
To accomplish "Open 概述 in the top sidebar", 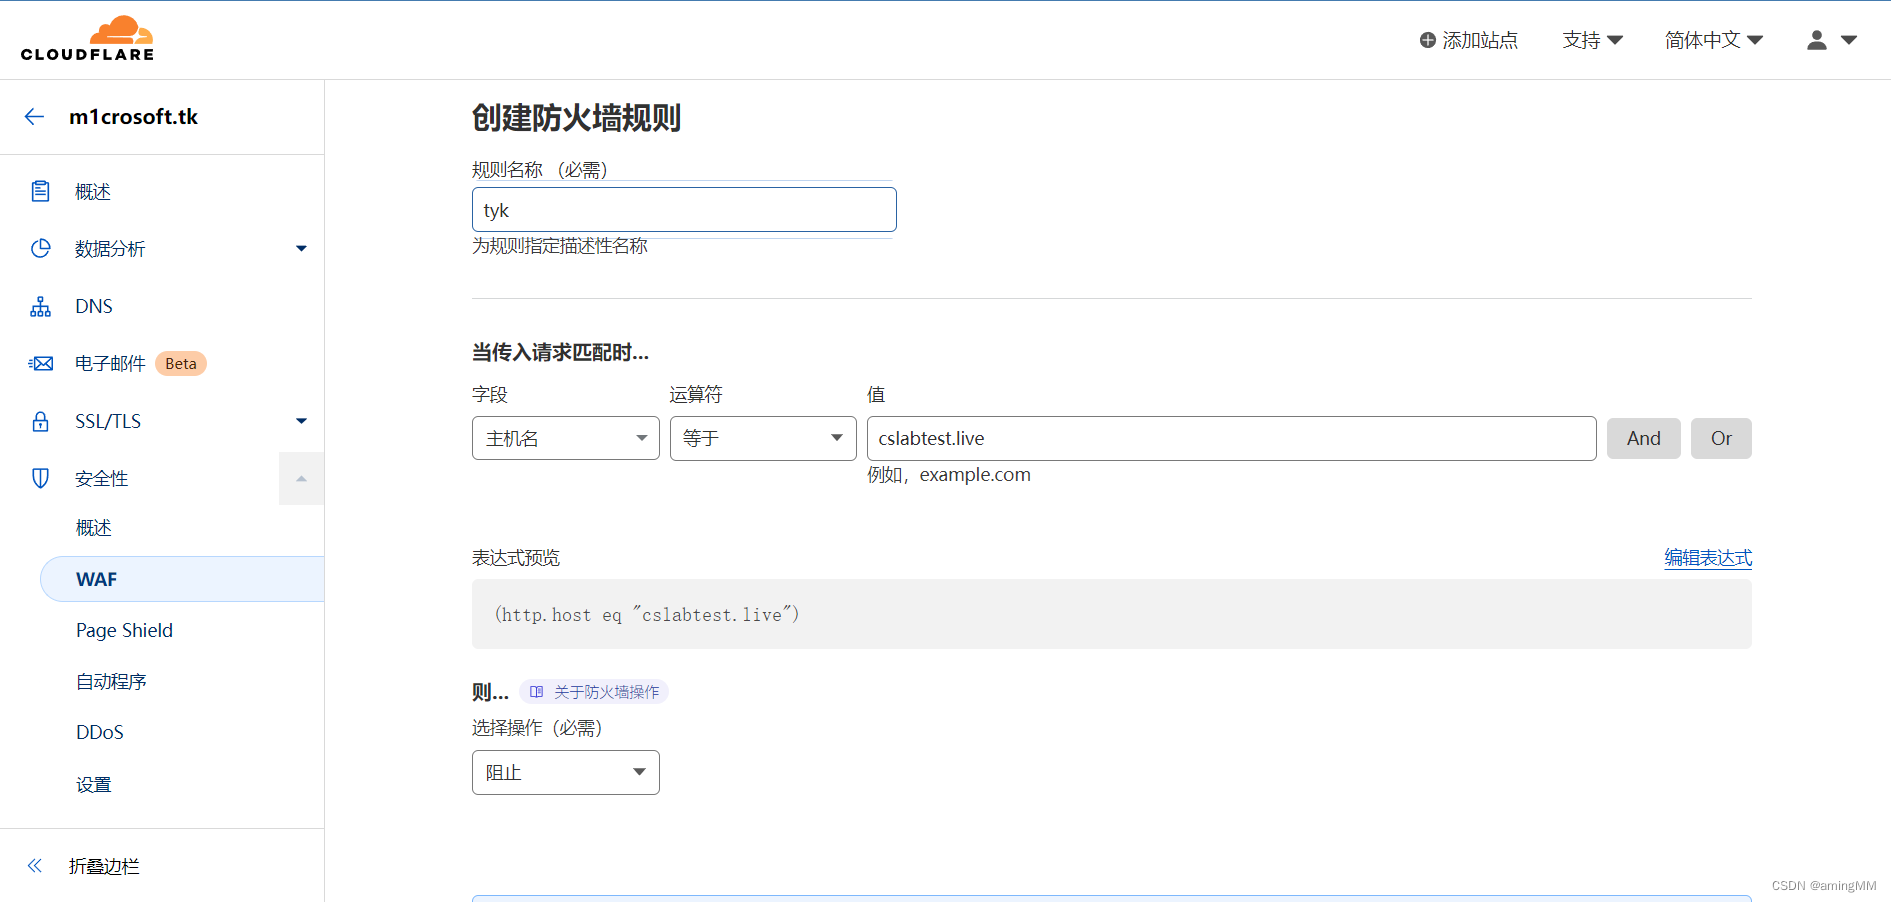I will click(93, 191).
